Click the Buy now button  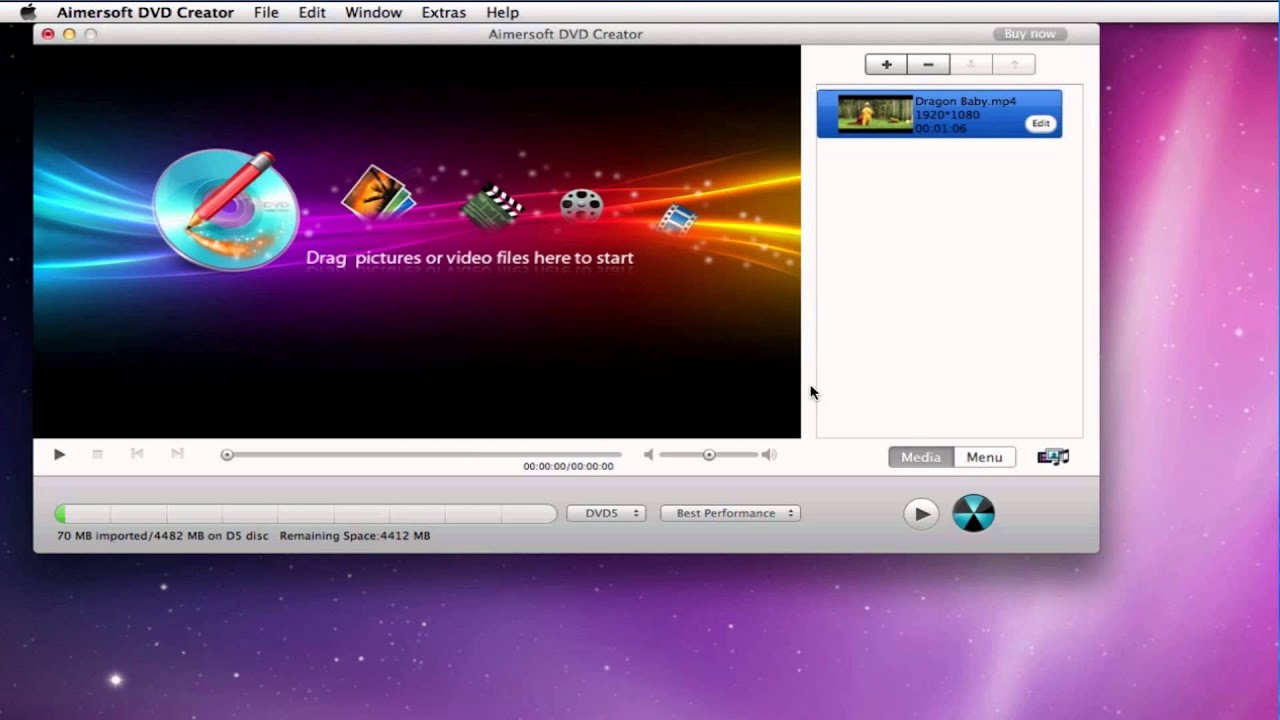click(1030, 34)
